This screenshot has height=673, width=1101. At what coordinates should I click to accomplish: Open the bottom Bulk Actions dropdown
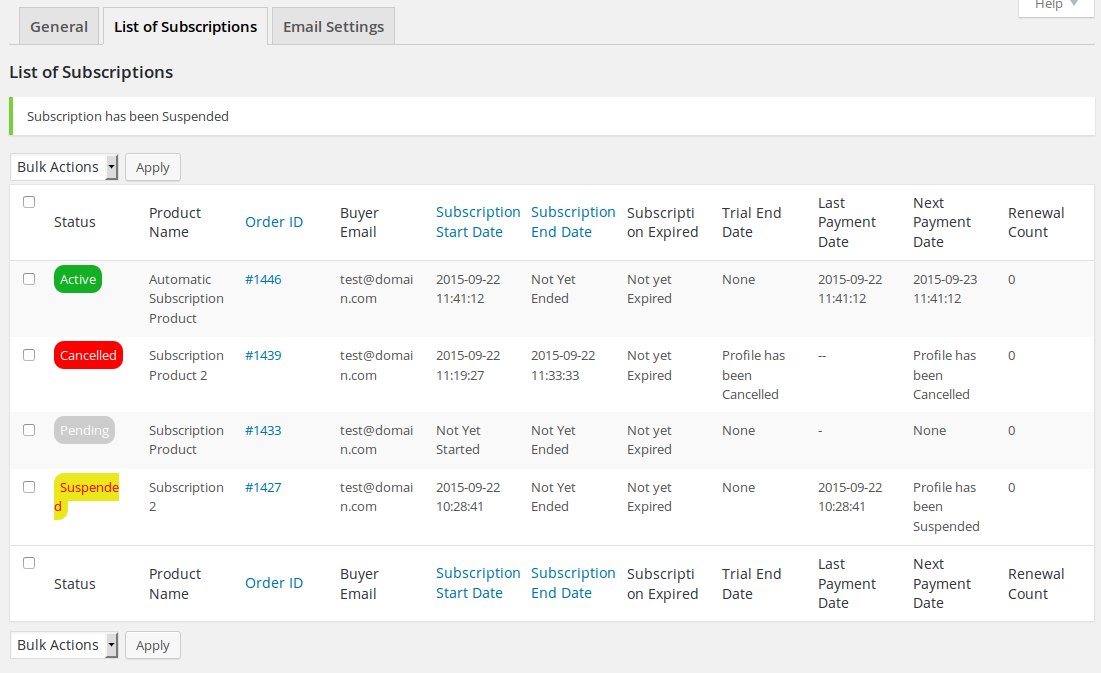click(65, 645)
